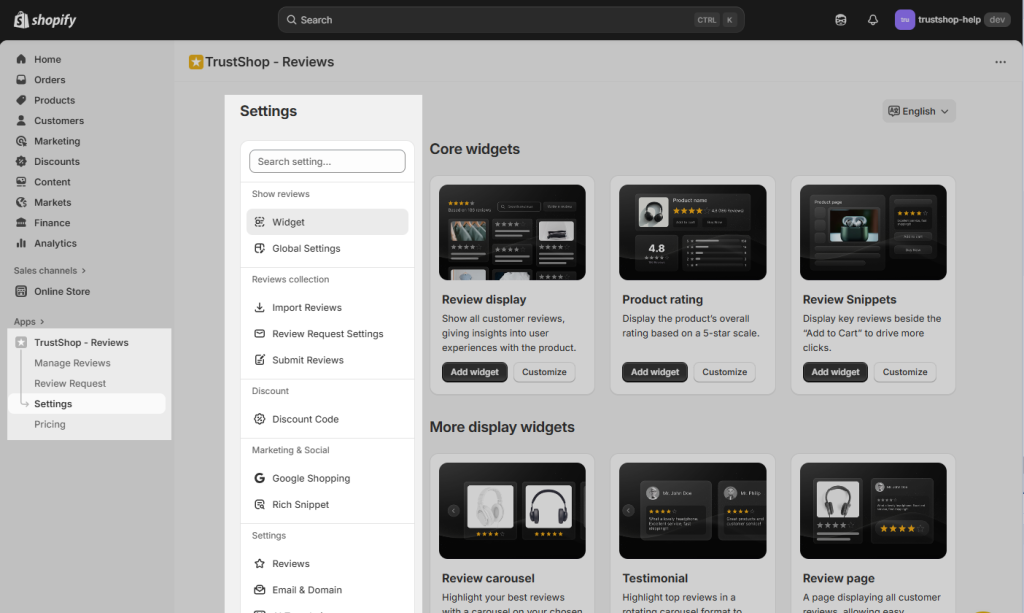1024x613 pixels.
Task: Click the notifications bell icon
Action: (x=873, y=20)
